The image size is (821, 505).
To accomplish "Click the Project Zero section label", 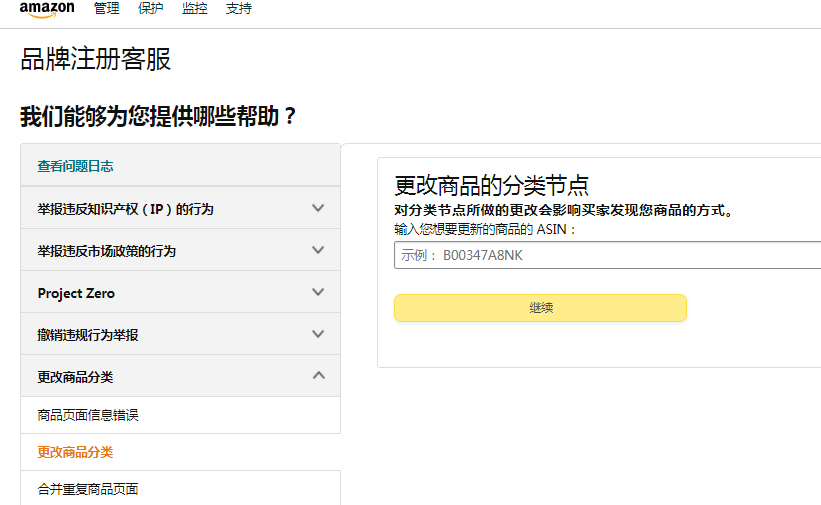I will (76, 293).
